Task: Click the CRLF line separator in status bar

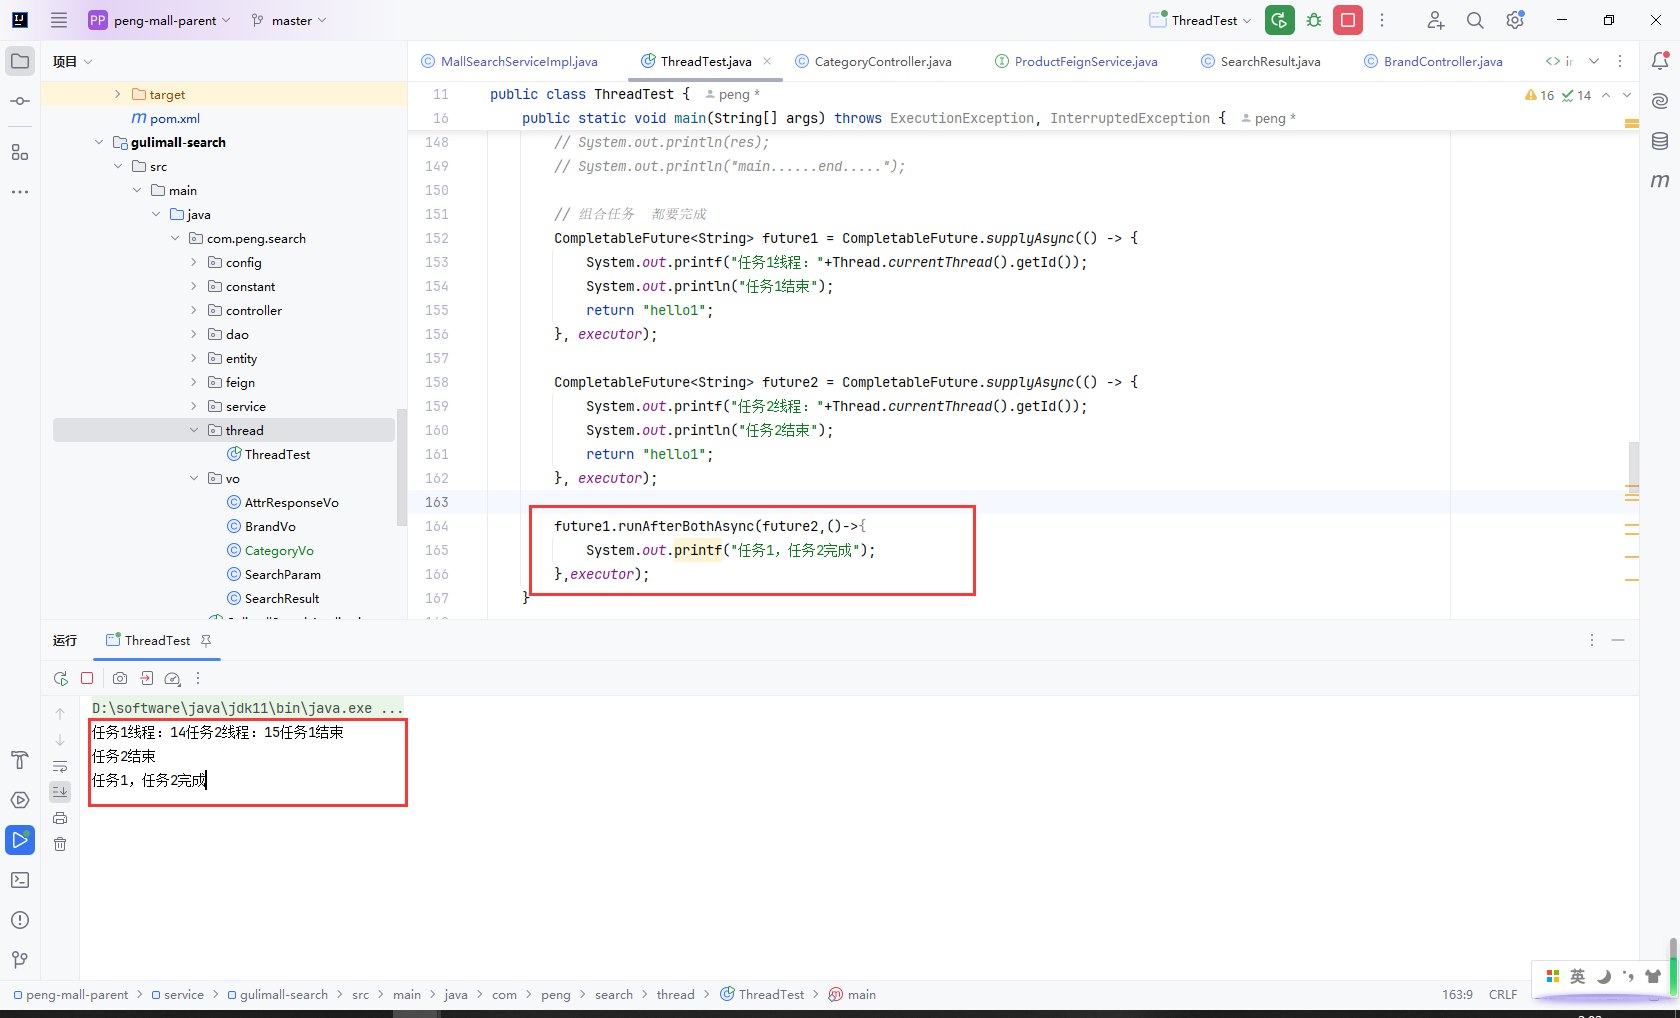Action: click(1502, 994)
